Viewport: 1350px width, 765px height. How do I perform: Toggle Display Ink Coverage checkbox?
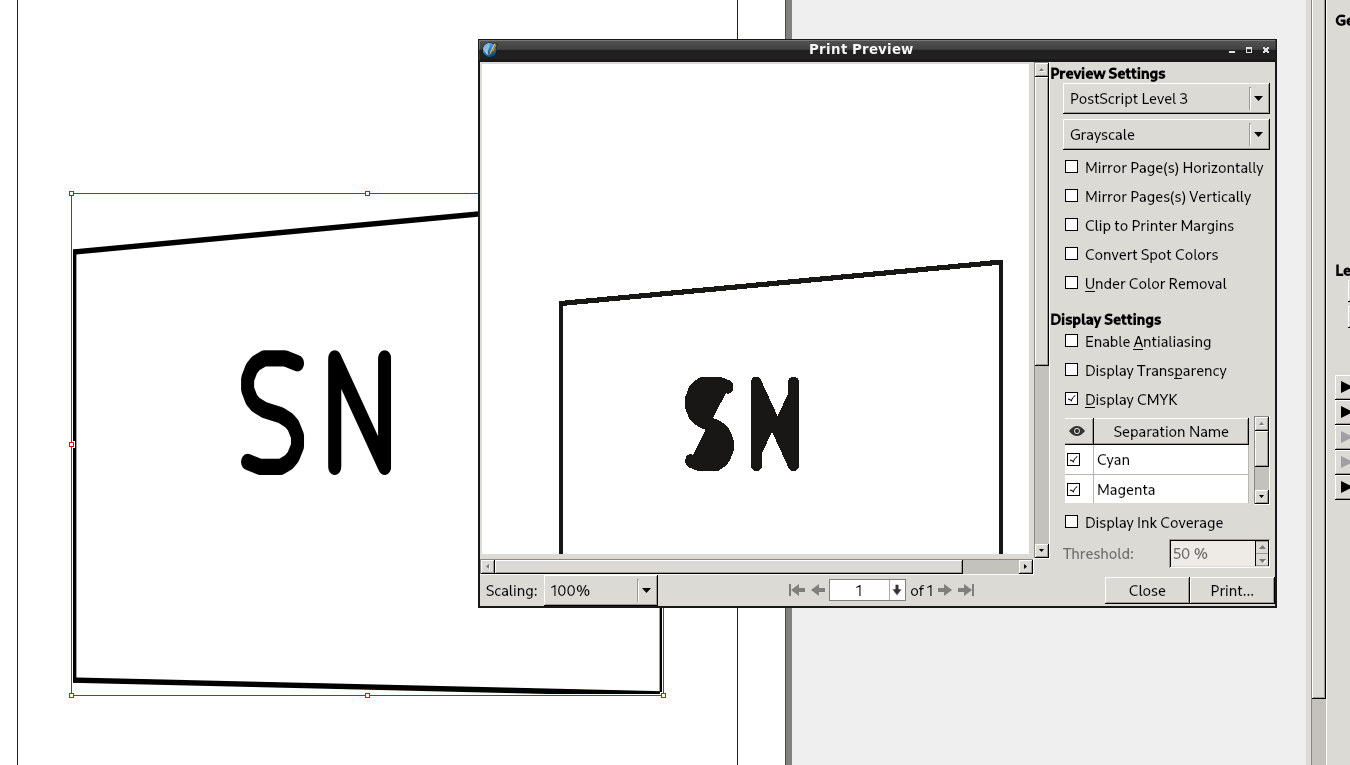[1072, 522]
